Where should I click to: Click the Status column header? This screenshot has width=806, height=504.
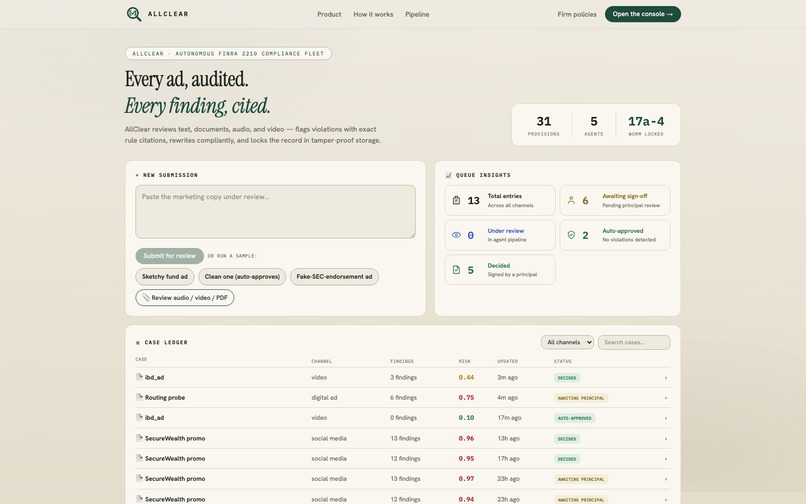(563, 361)
